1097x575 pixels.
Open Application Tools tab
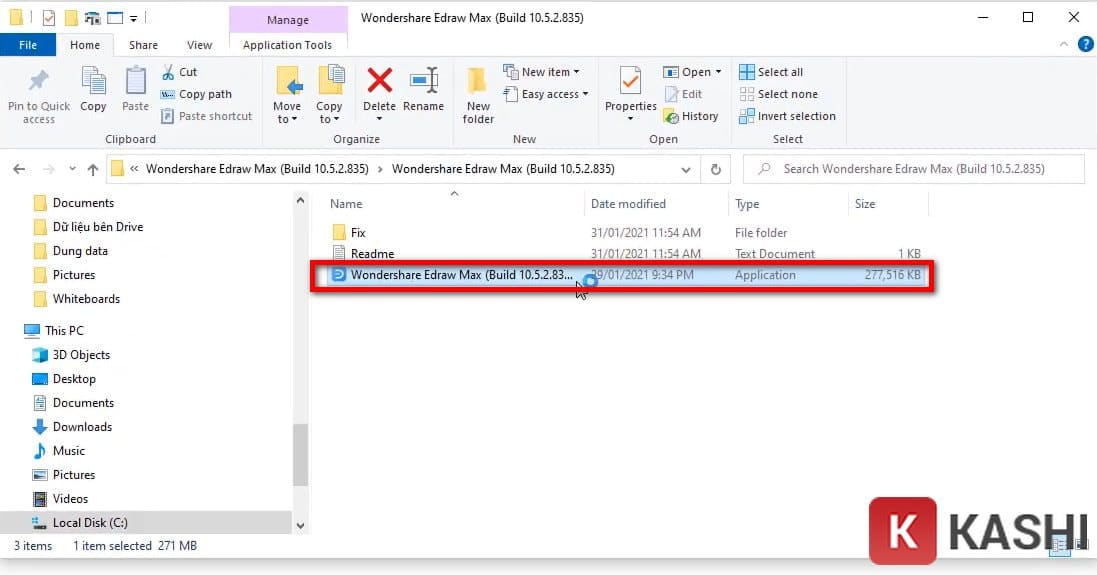pyautogui.click(x=288, y=45)
